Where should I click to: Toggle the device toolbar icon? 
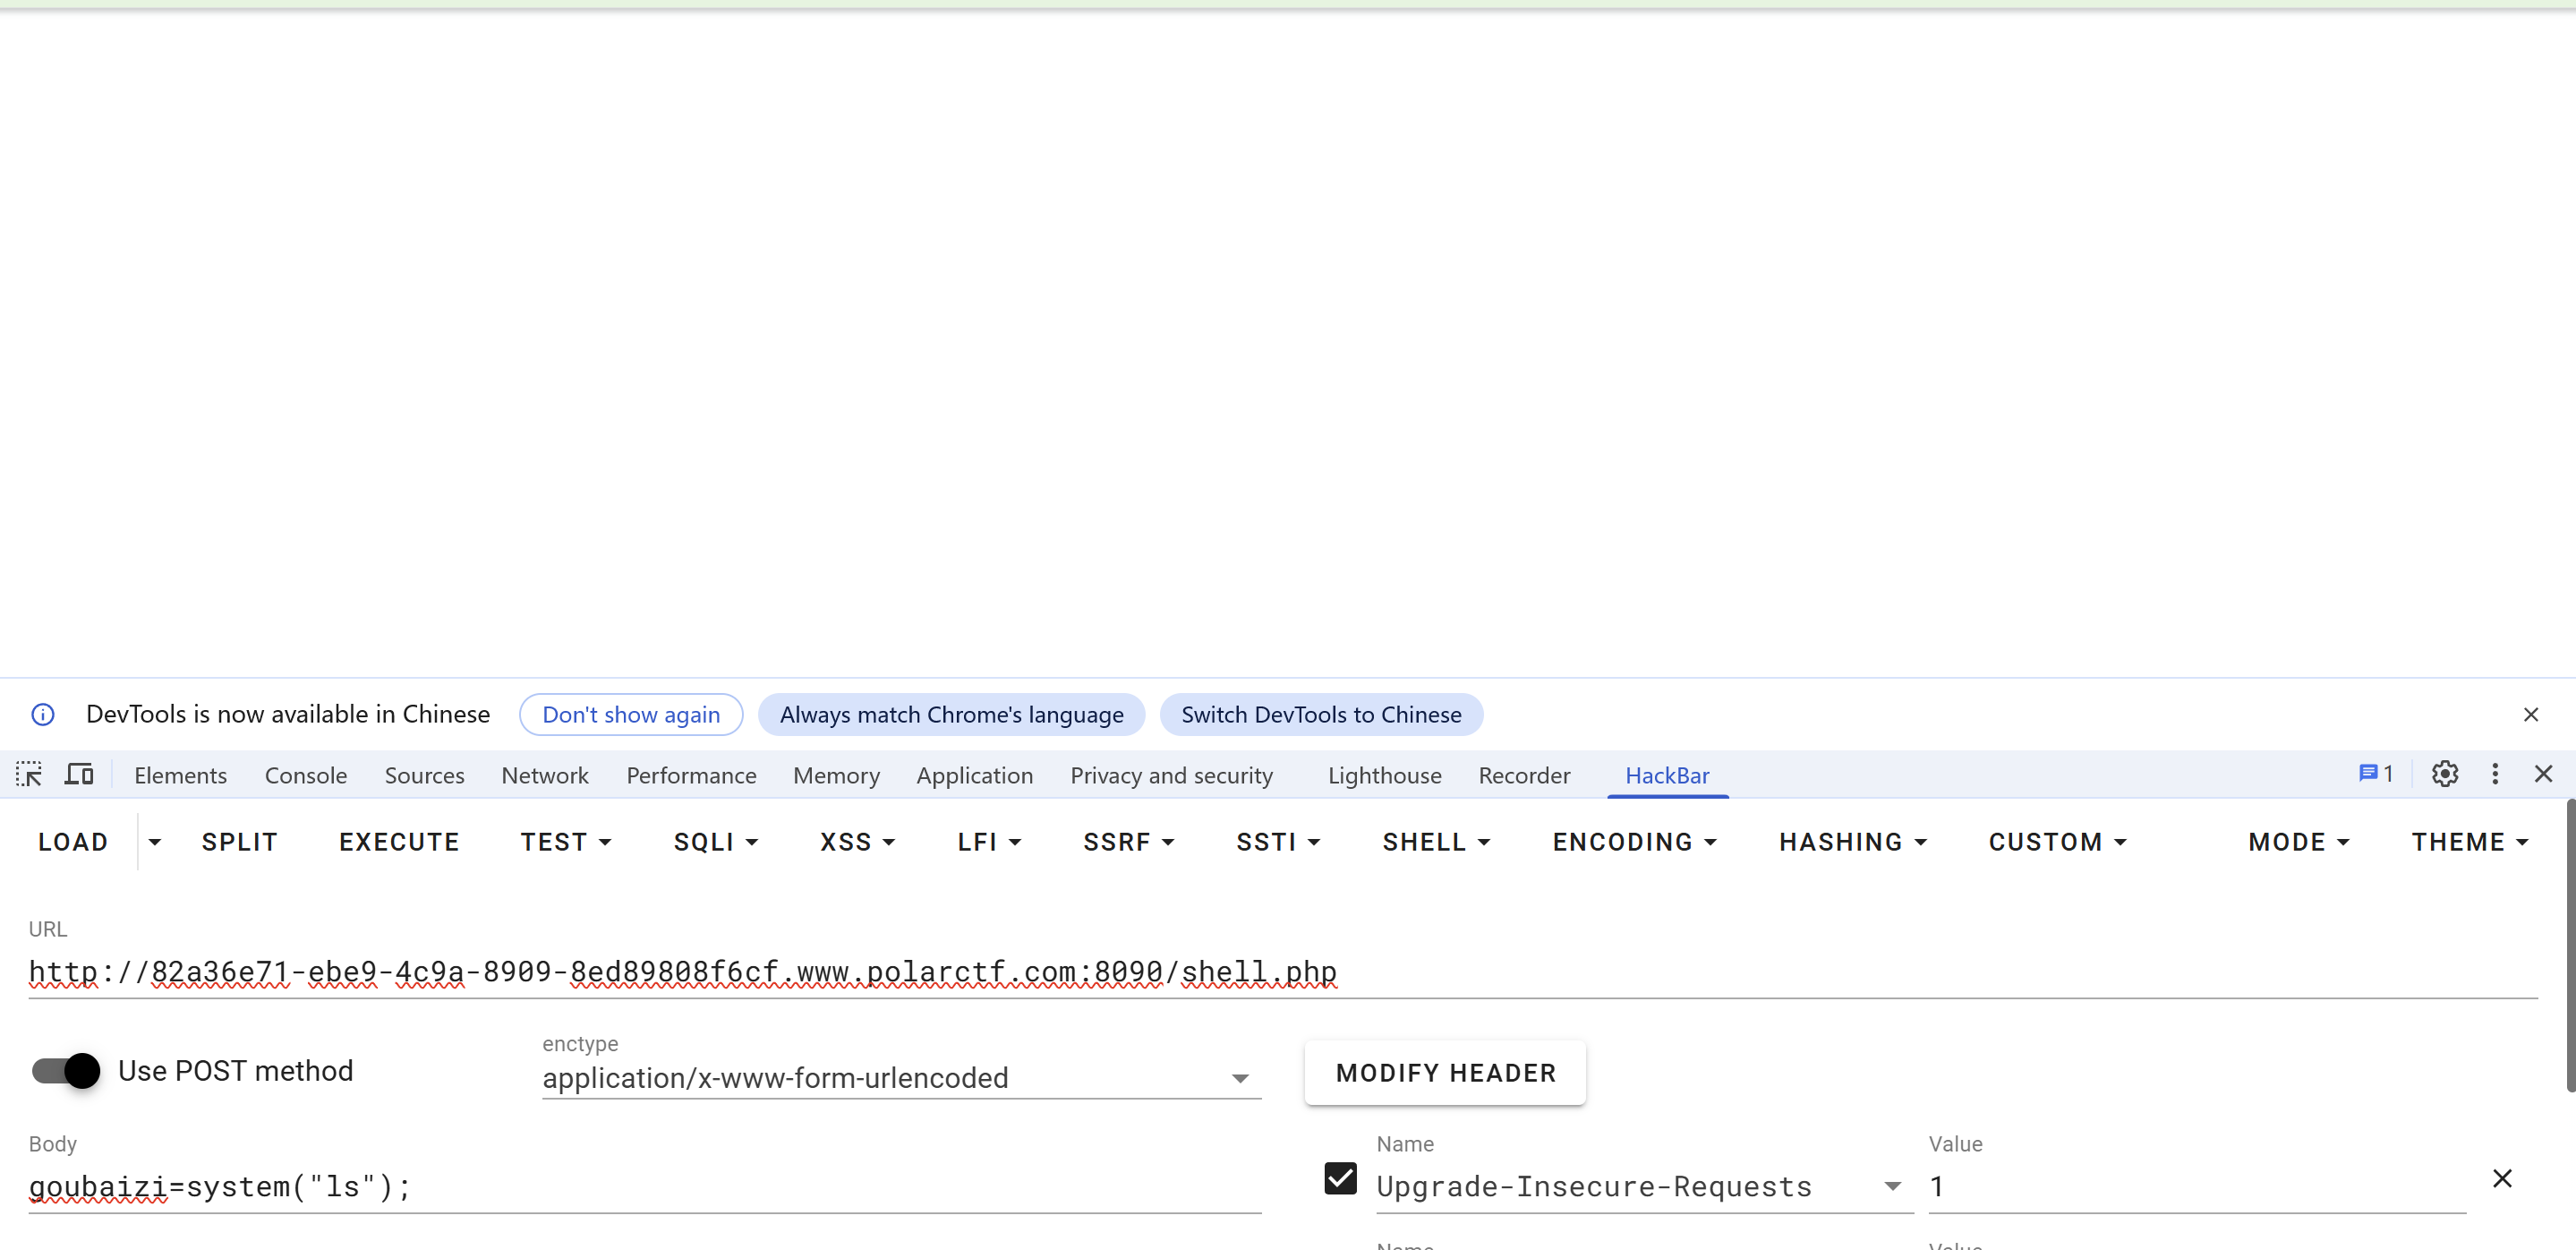[79, 775]
